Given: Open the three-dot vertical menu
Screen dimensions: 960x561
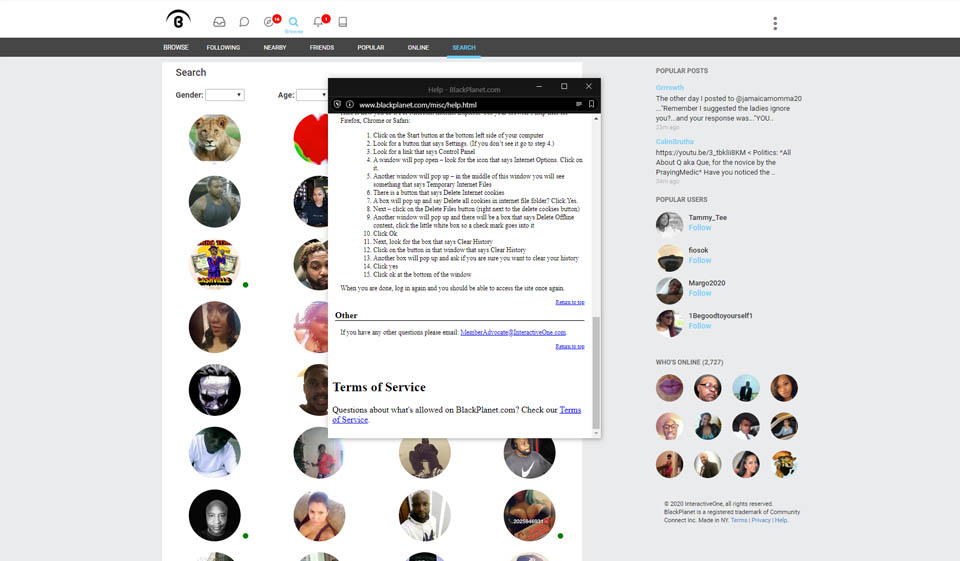Looking at the screenshot, I should (x=775, y=23).
